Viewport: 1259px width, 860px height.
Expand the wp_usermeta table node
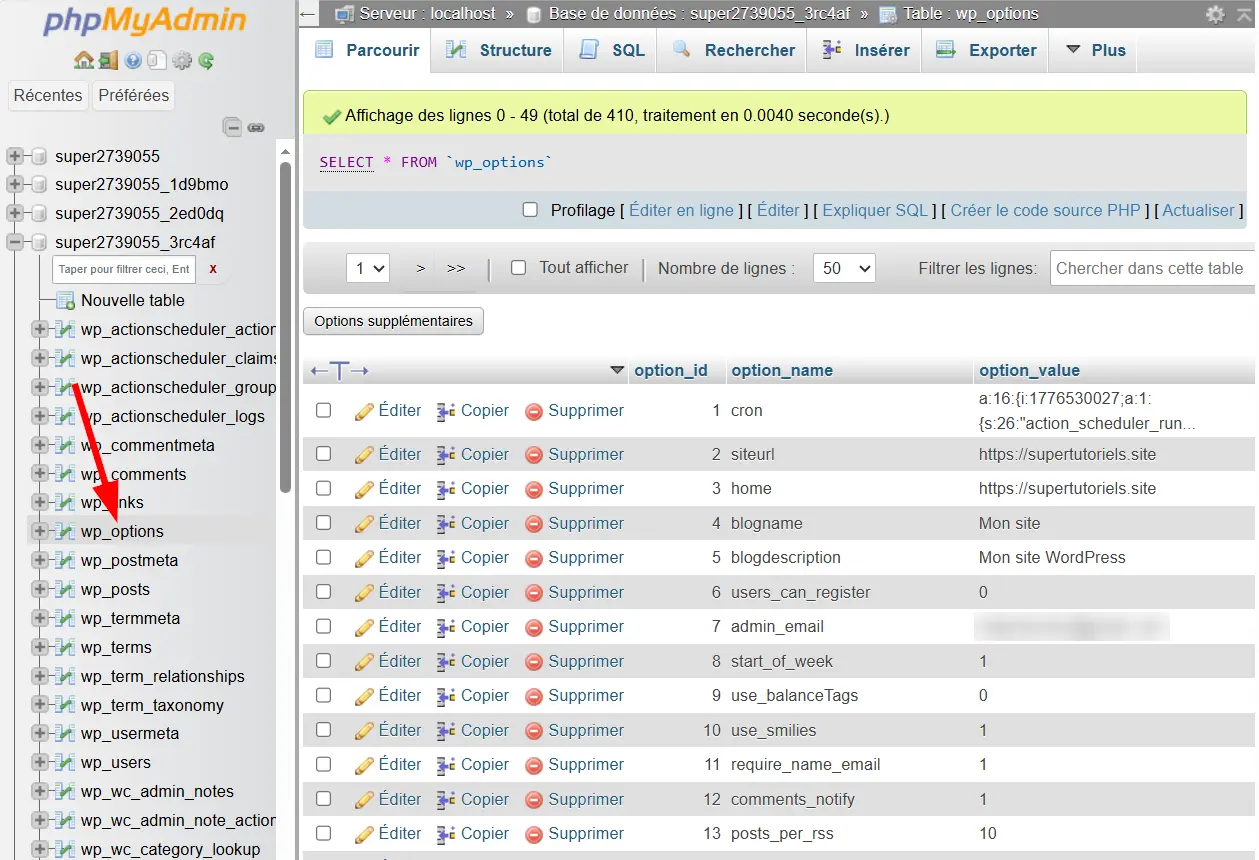(x=40, y=733)
